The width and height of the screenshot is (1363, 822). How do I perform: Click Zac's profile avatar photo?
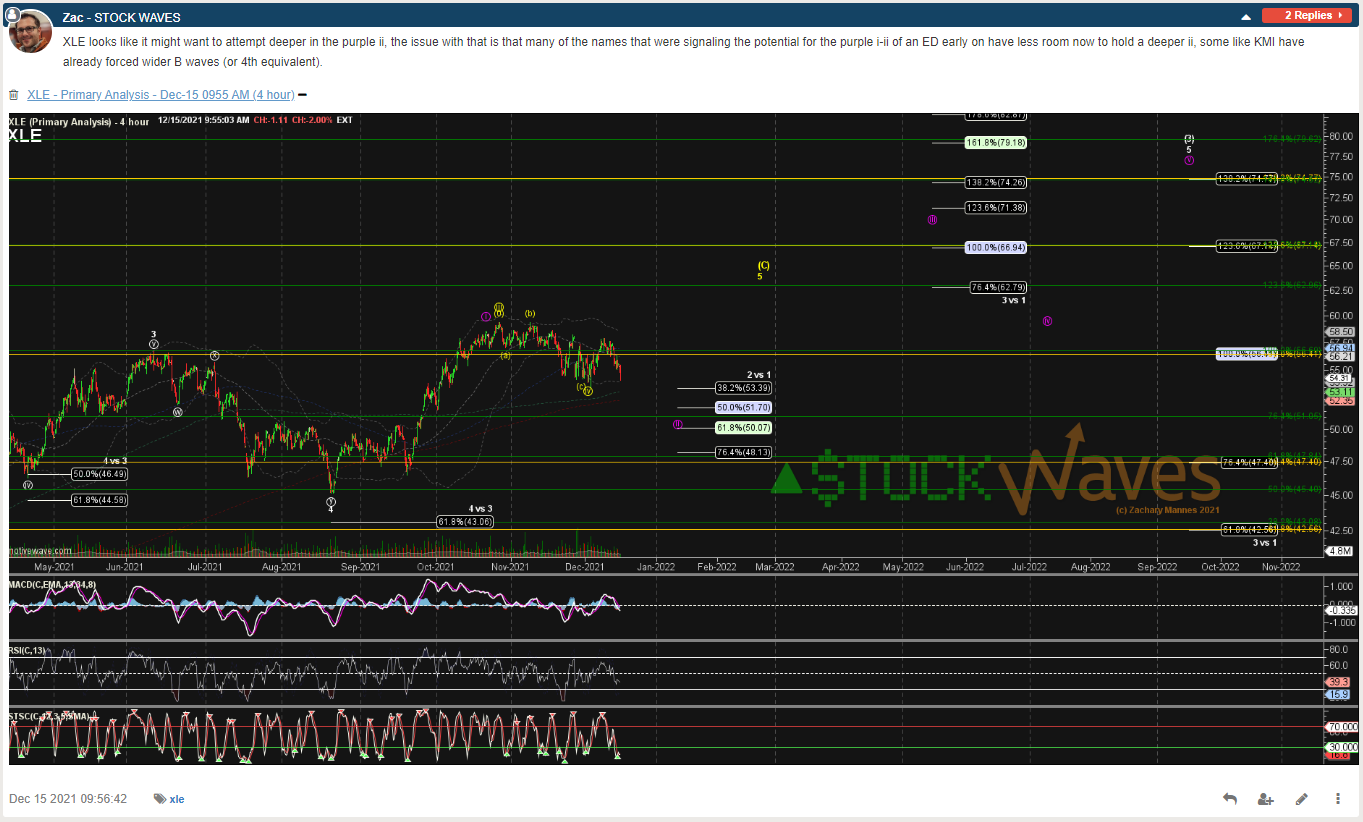[x=31, y=31]
